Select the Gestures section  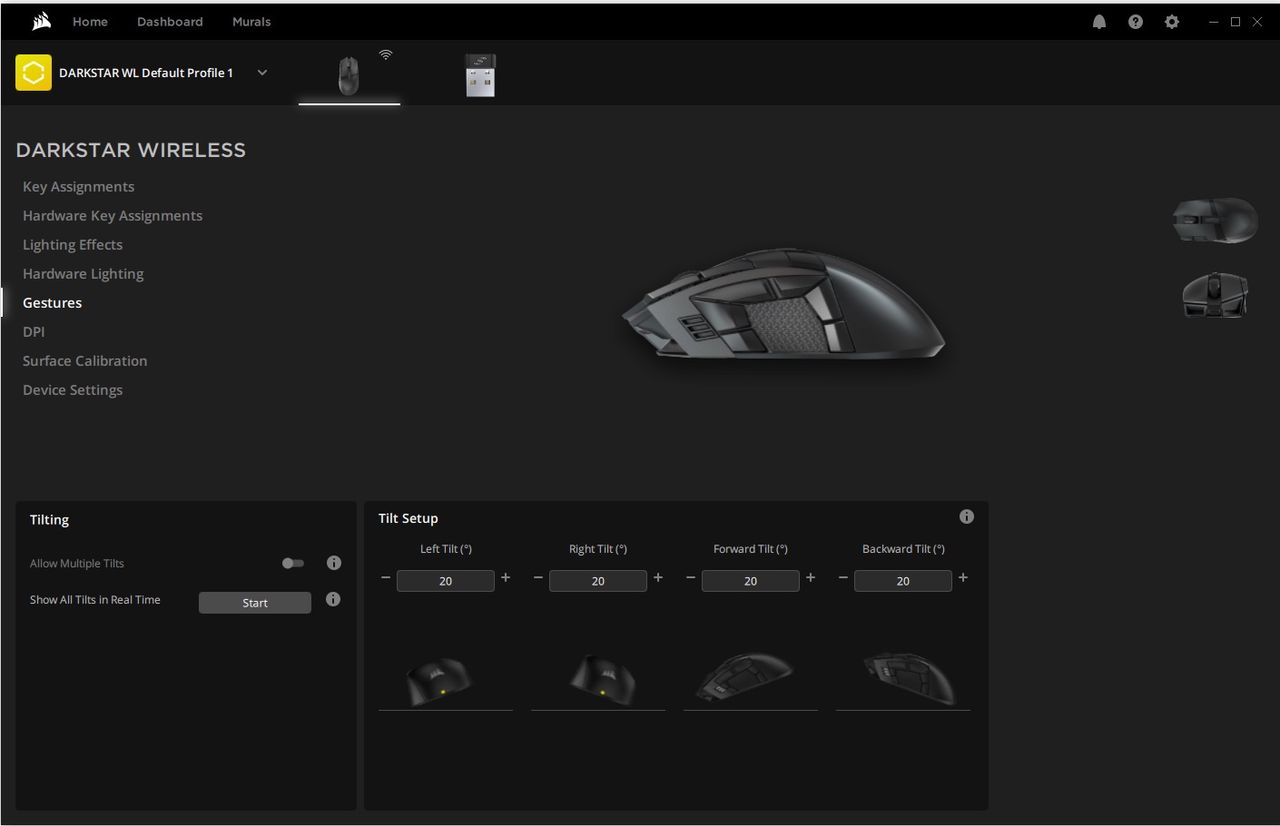52,303
